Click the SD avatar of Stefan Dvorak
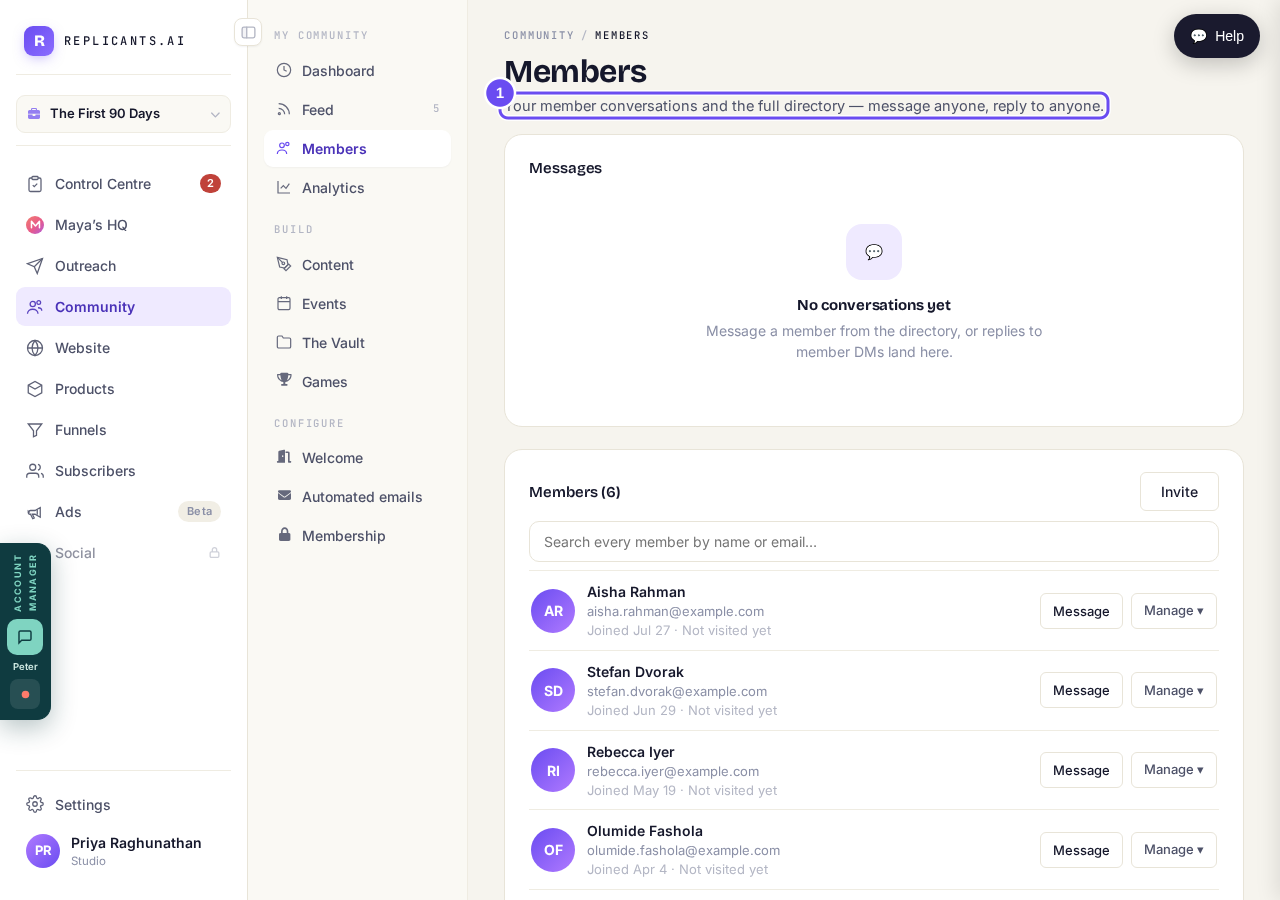This screenshot has width=1280, height=900. [553, 690]
